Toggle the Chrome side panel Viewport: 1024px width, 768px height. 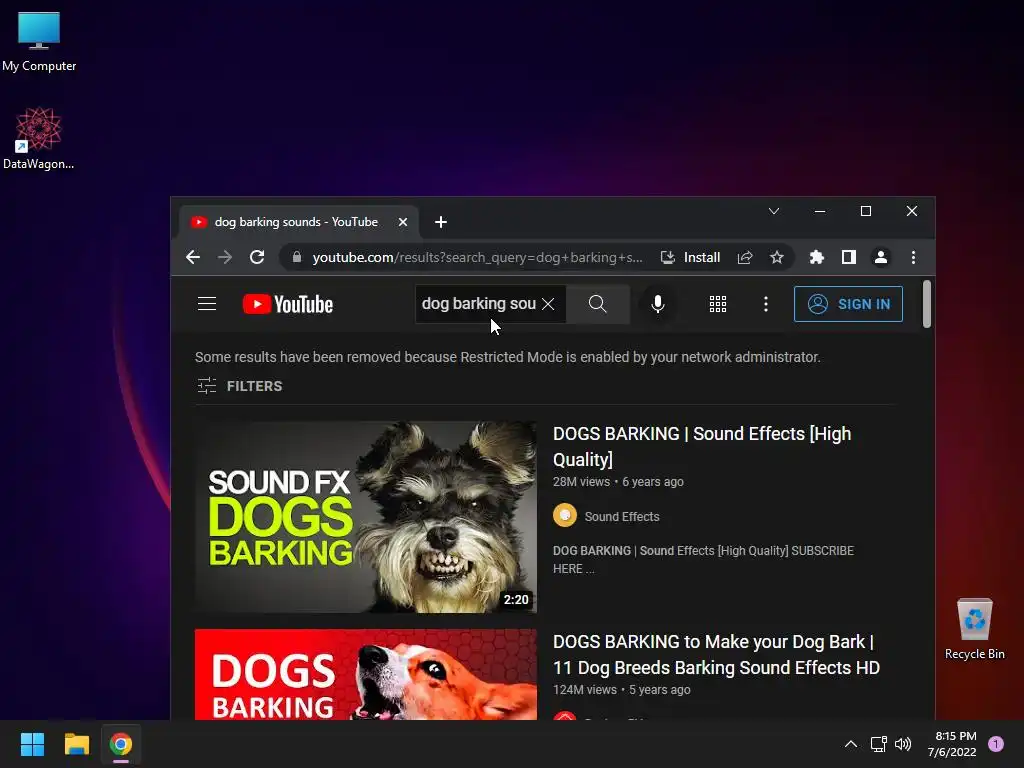point(848,257)
